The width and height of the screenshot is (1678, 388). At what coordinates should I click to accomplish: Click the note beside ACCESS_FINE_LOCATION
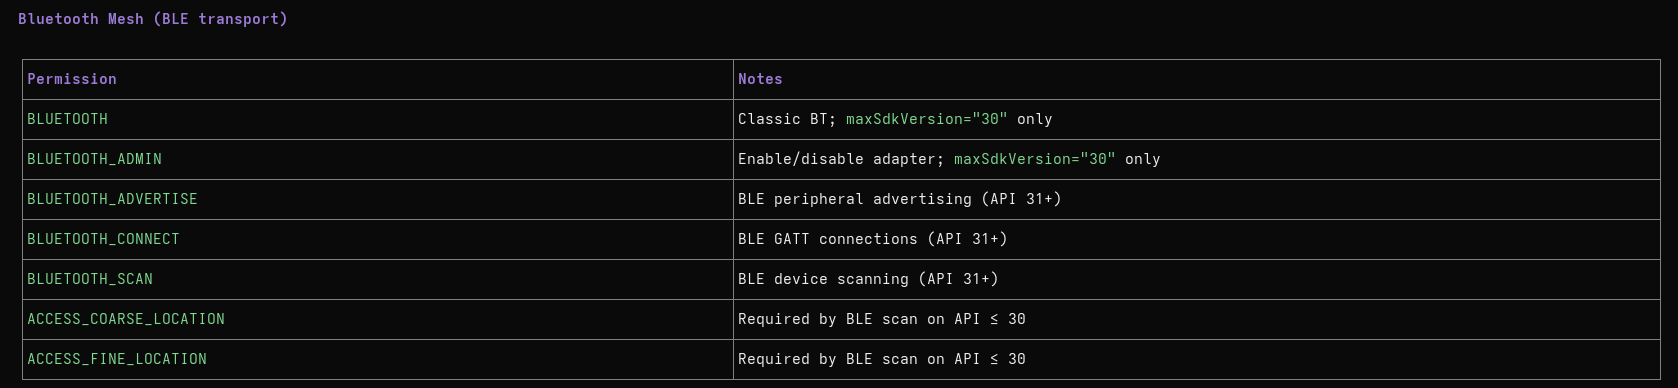tap(882, 359)
